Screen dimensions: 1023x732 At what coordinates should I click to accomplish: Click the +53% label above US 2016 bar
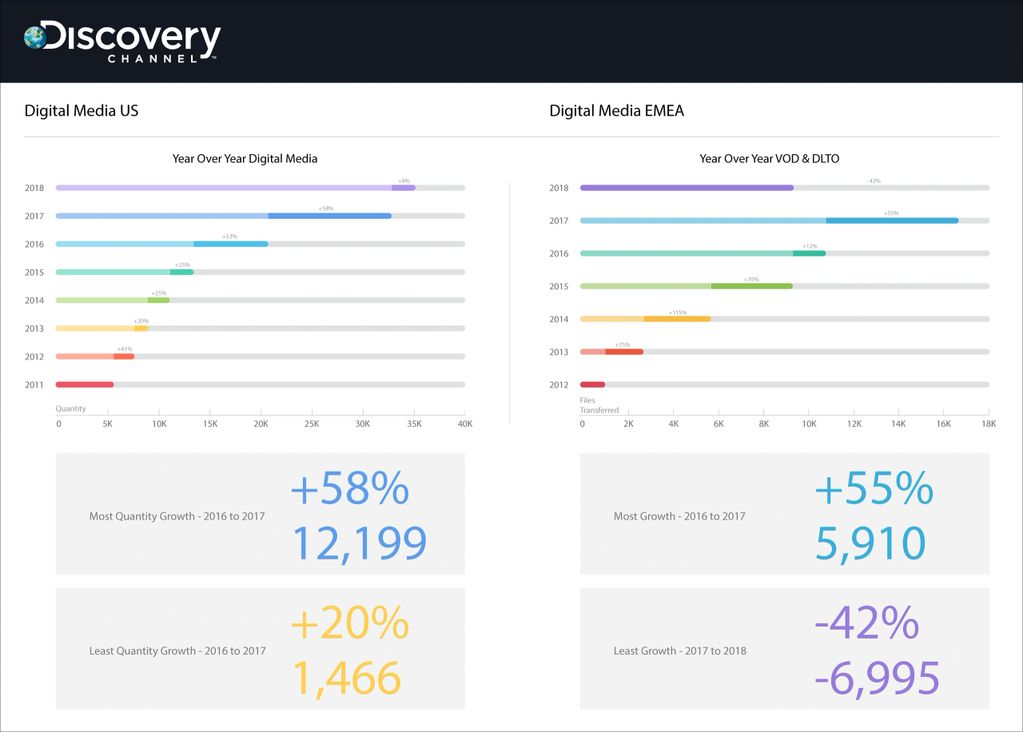point(230,237)
